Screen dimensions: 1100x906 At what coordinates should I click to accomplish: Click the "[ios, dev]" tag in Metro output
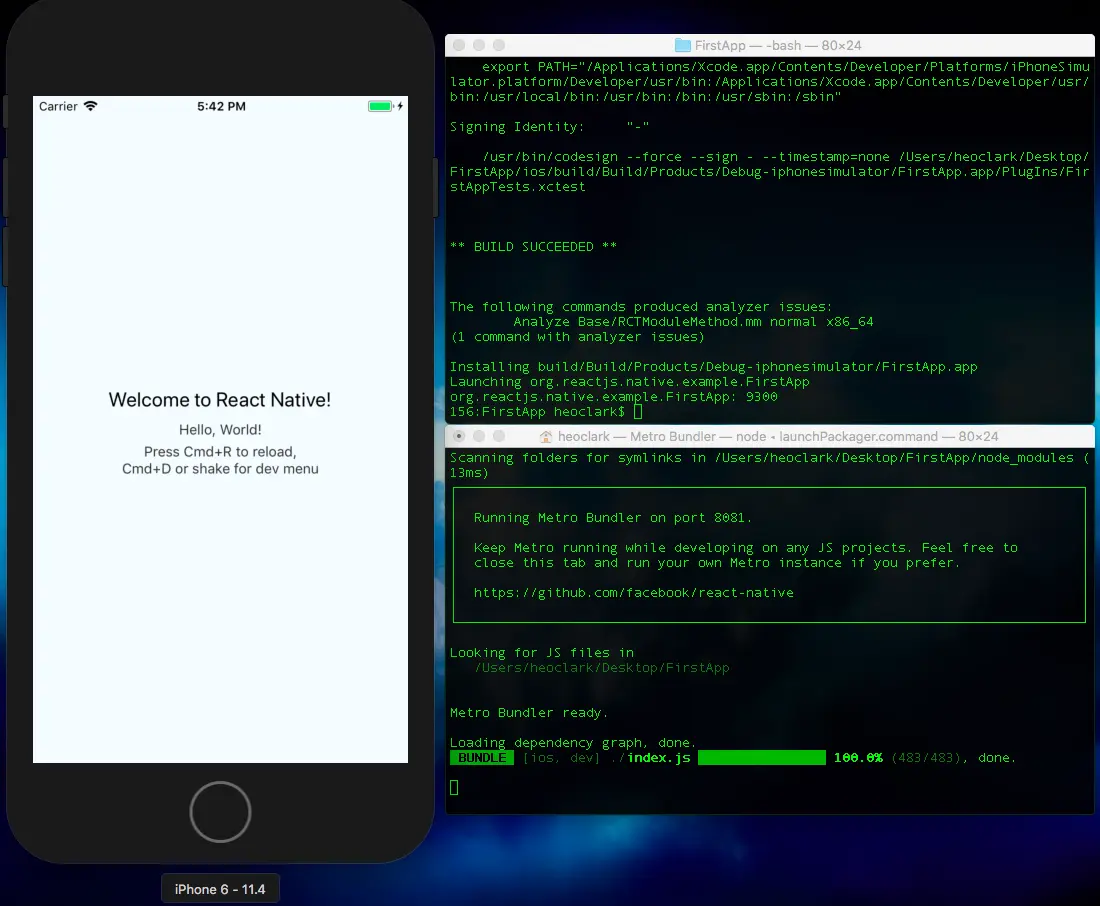pos(561,758)
